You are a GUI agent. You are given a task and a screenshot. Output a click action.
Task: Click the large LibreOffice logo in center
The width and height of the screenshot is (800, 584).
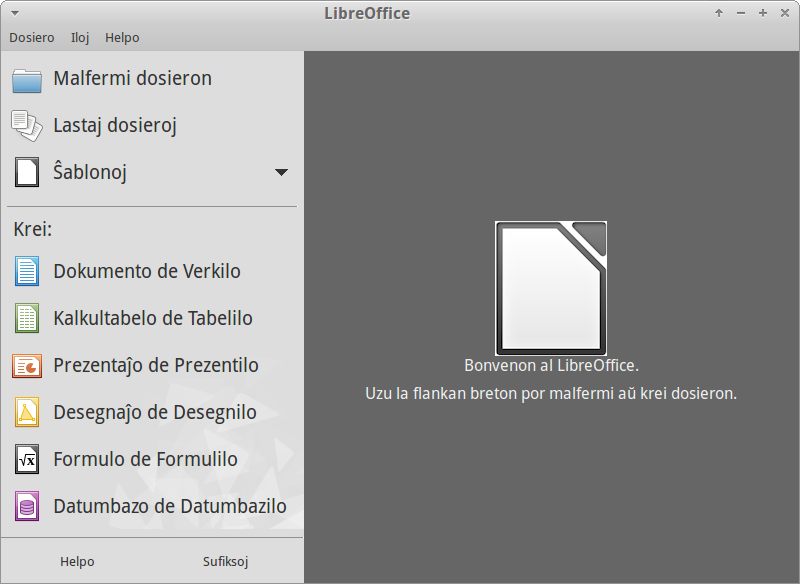551,288
